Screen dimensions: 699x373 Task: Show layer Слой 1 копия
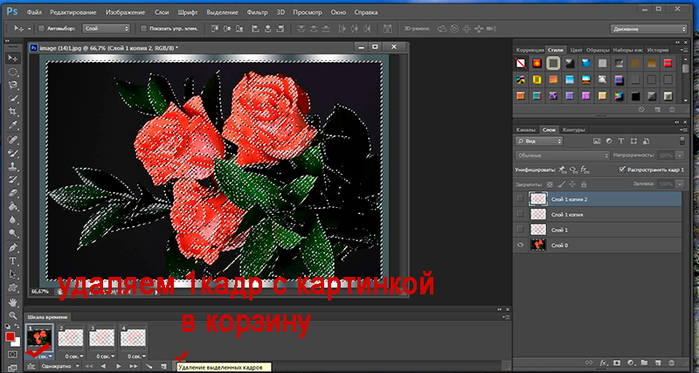[519, 214]
